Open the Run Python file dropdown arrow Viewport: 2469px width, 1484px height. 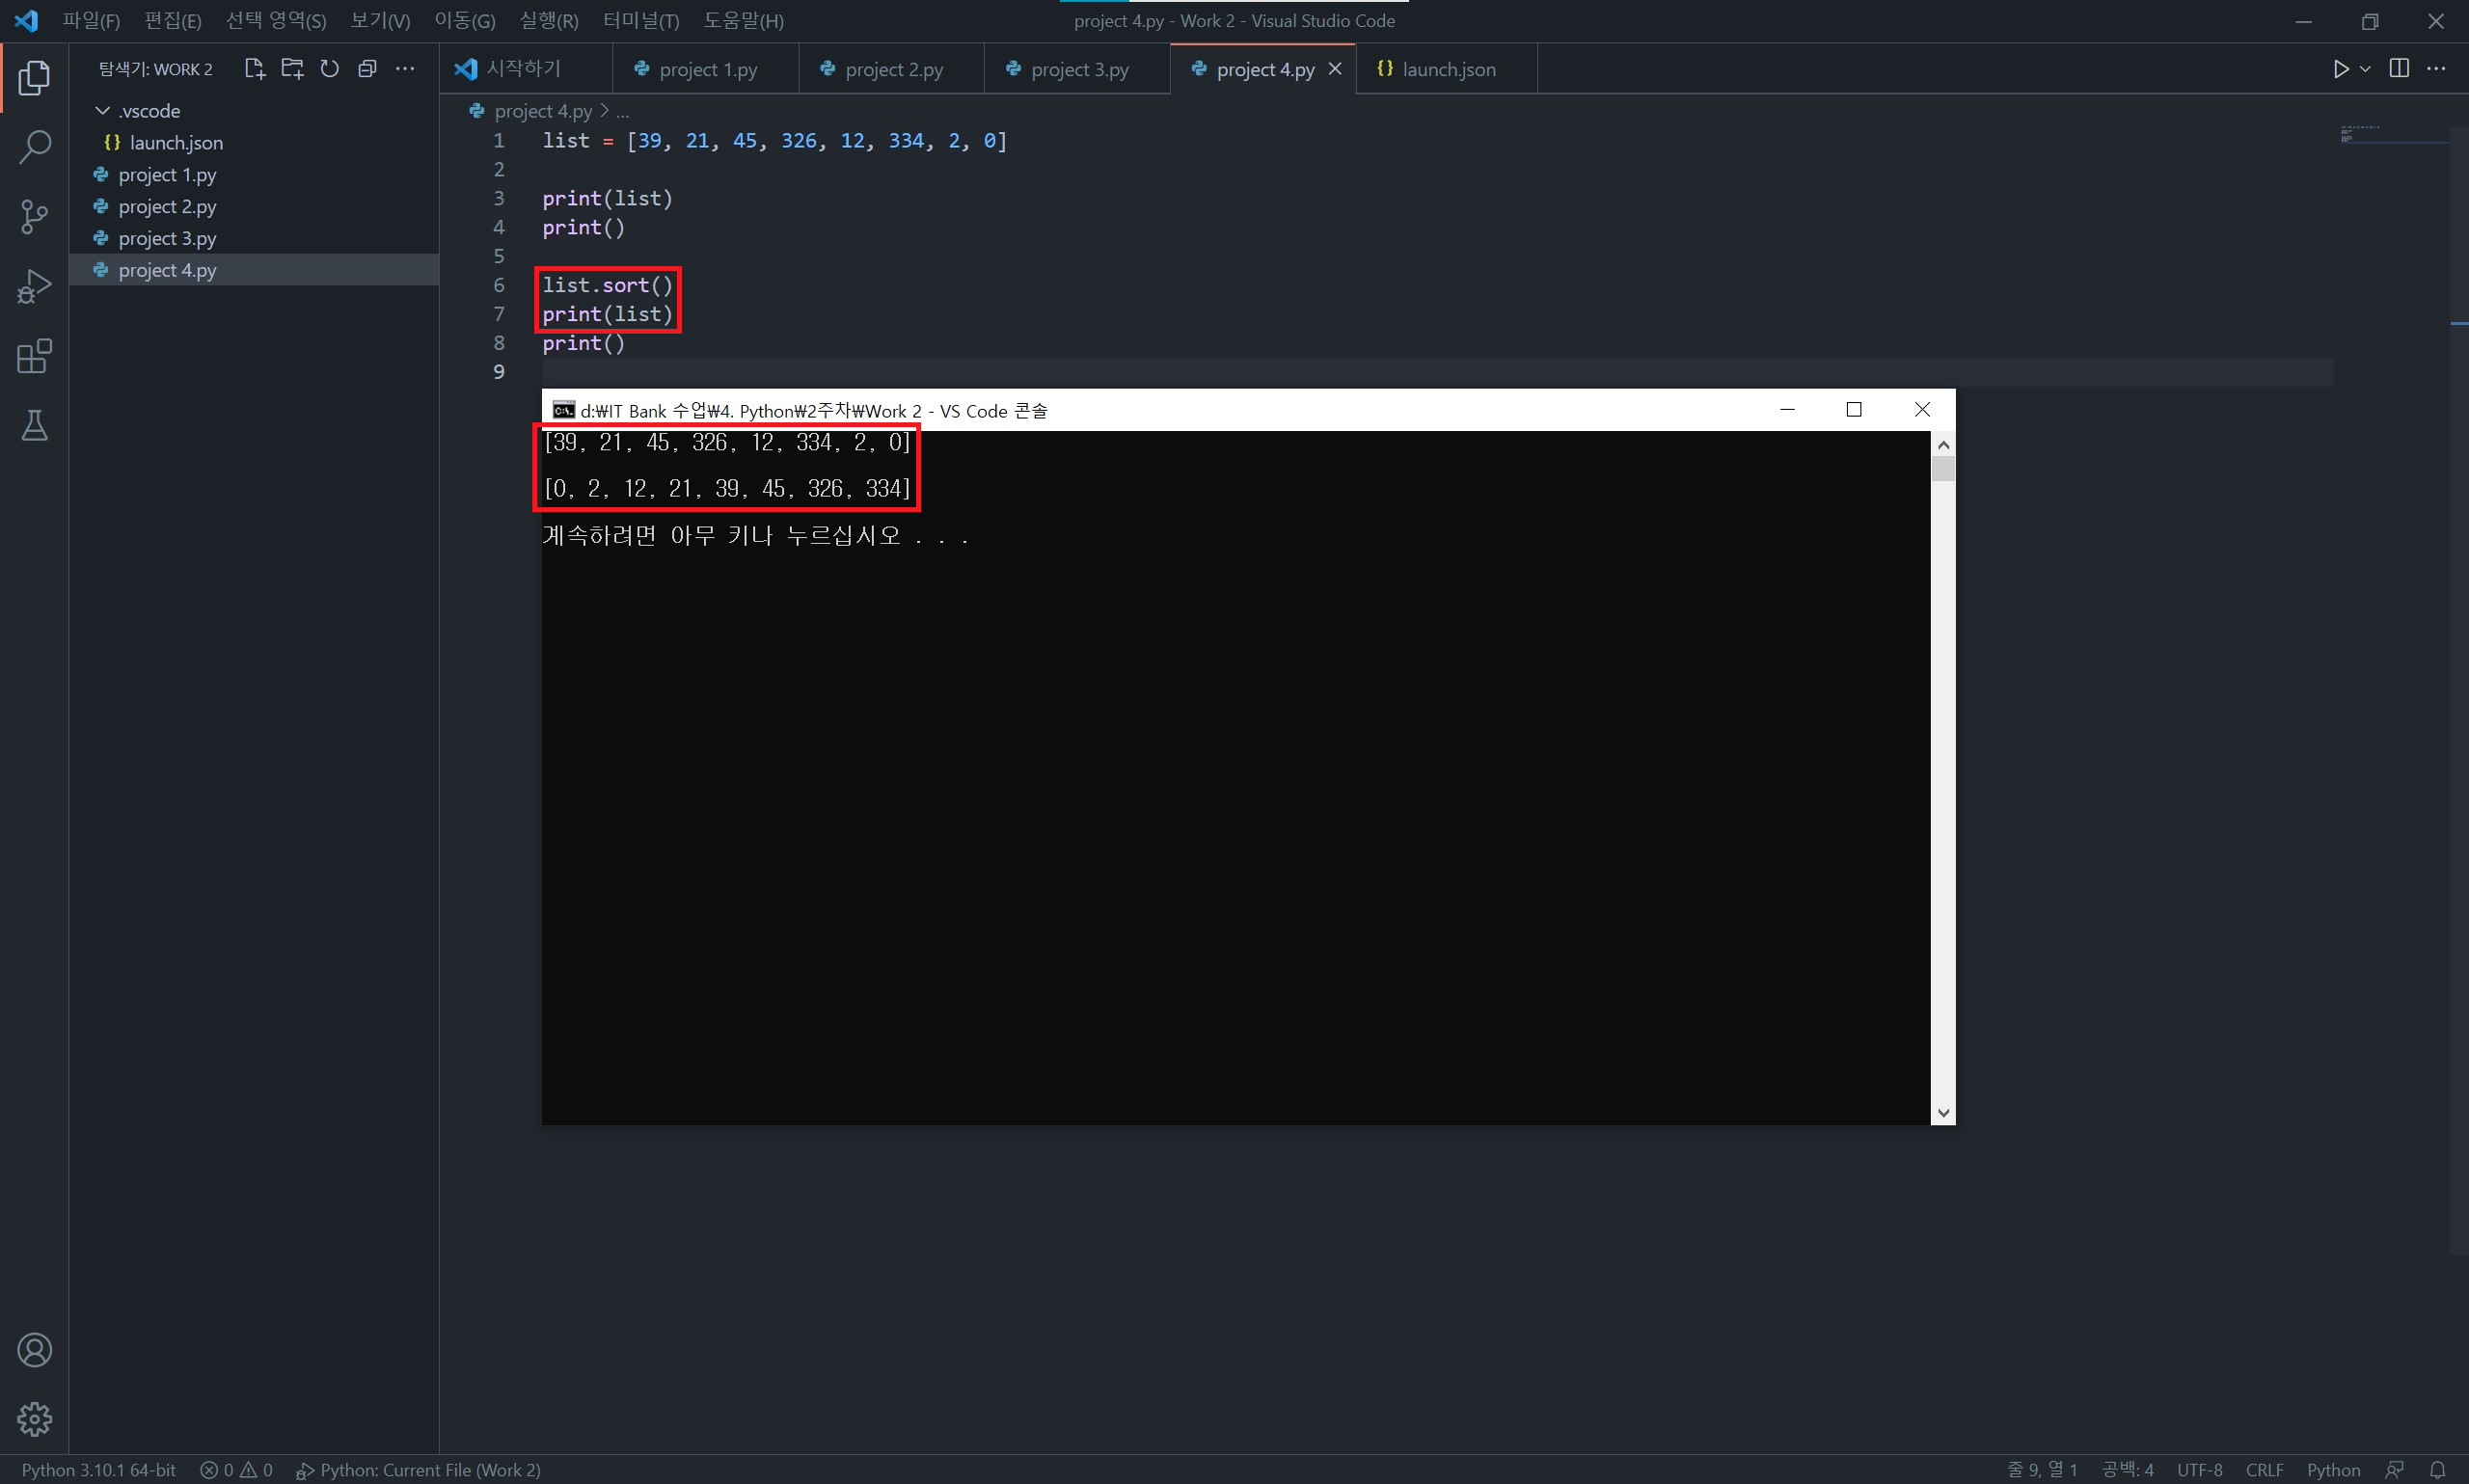[x=2365, y=69]
